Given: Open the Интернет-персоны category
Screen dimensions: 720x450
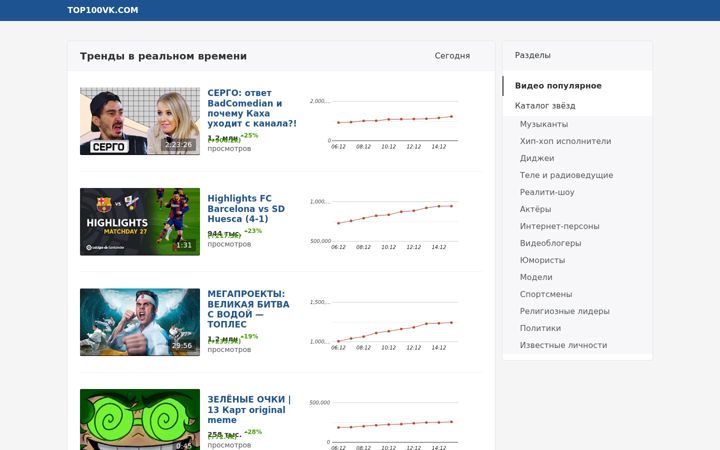Looking at the screenshot, I should (x=559, y=226).
